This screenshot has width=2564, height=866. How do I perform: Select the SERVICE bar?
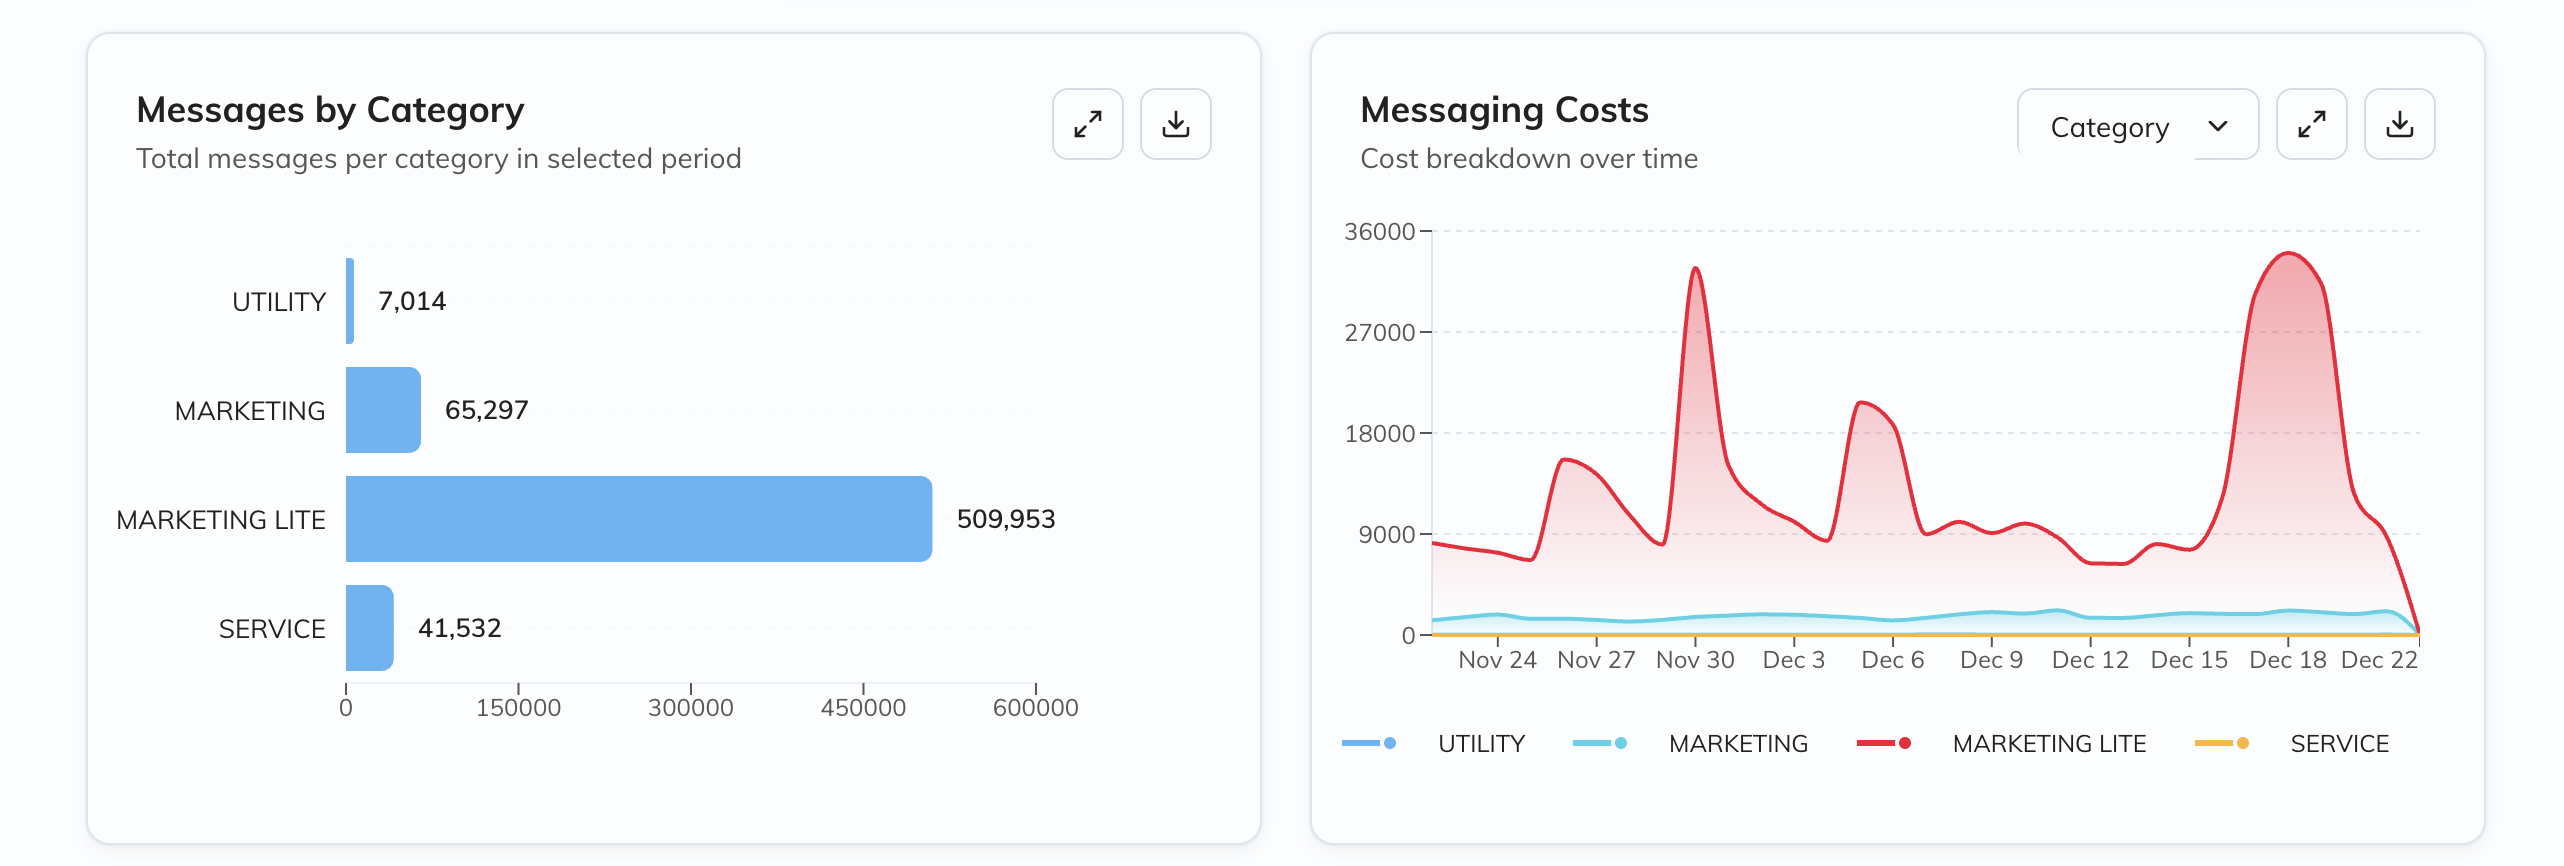[x=369, y=628]
